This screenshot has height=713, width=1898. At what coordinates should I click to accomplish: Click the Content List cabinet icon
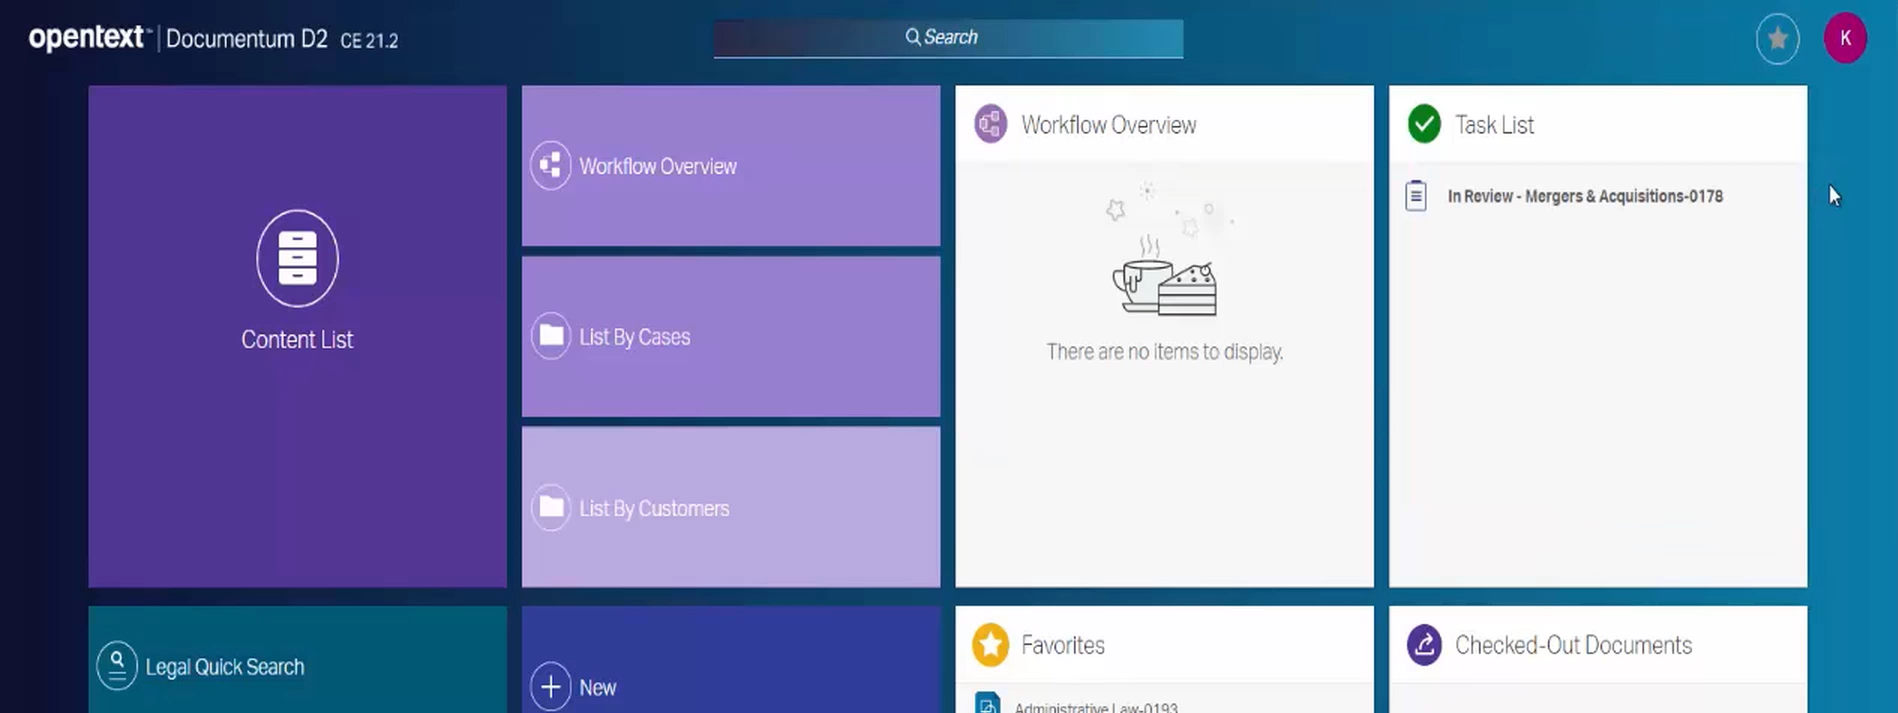pyautogui.click(x=297, y=258)
